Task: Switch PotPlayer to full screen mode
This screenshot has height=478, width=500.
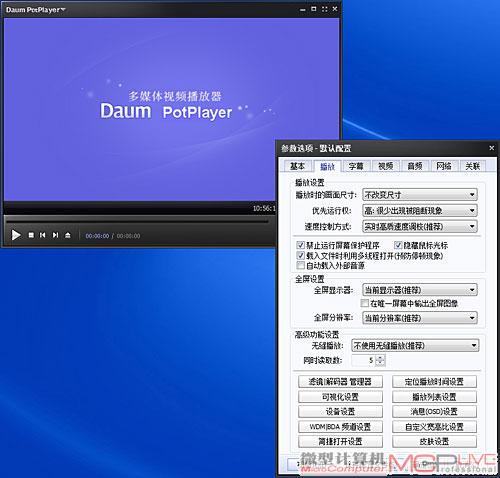Action: (324, 9)
